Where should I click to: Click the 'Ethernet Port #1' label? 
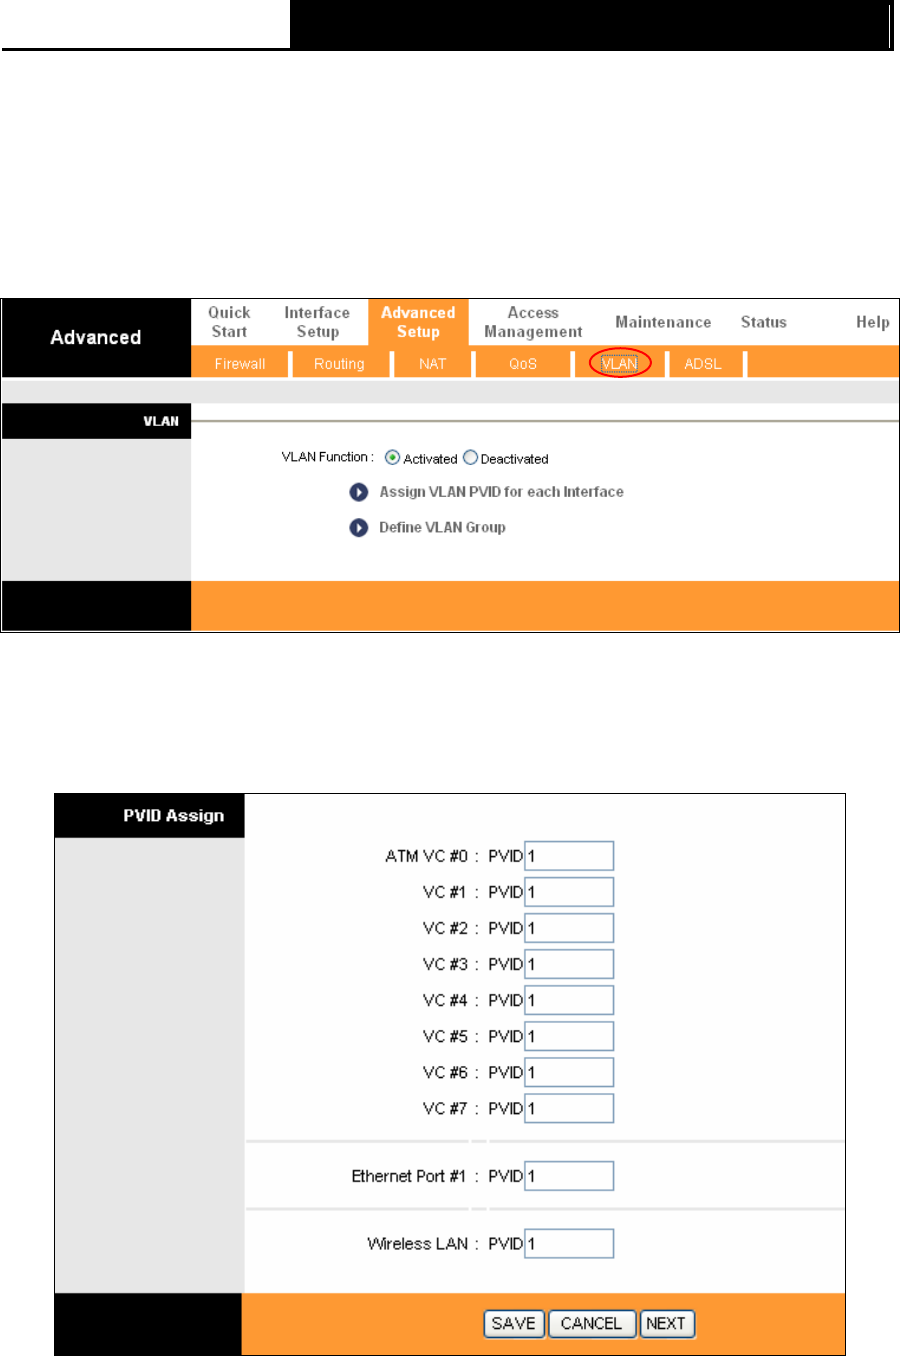(409, 1176)
